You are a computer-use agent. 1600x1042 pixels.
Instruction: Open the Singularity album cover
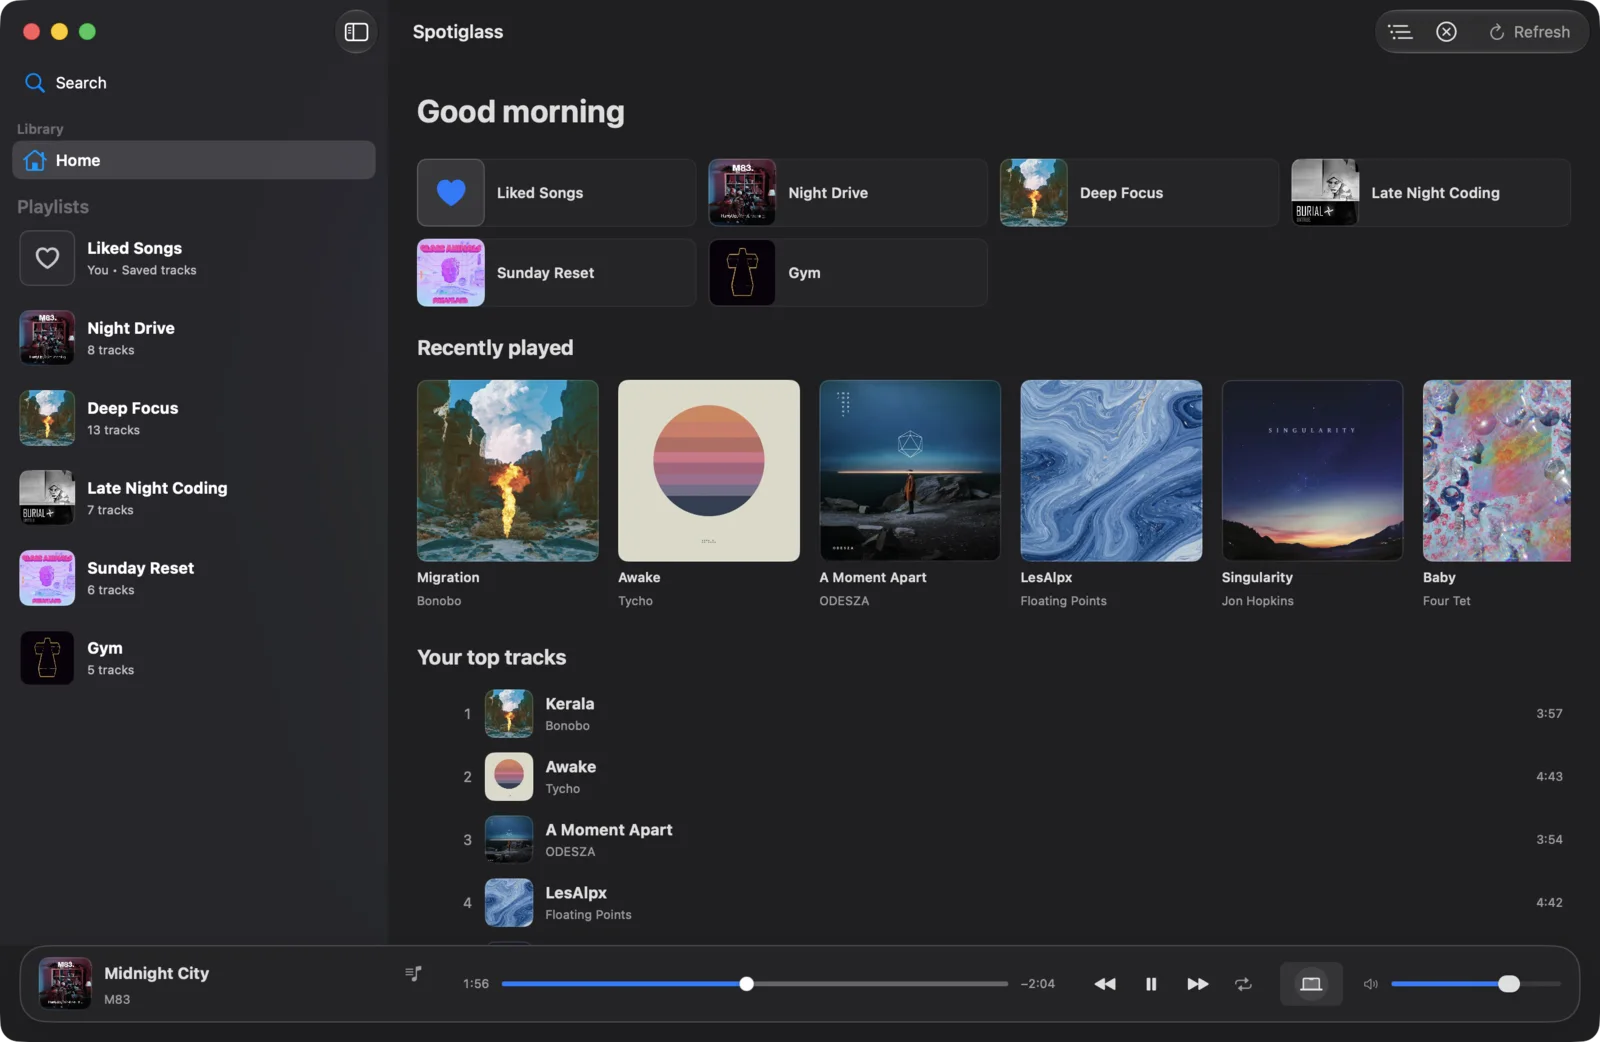click(x=1312, y=470)
